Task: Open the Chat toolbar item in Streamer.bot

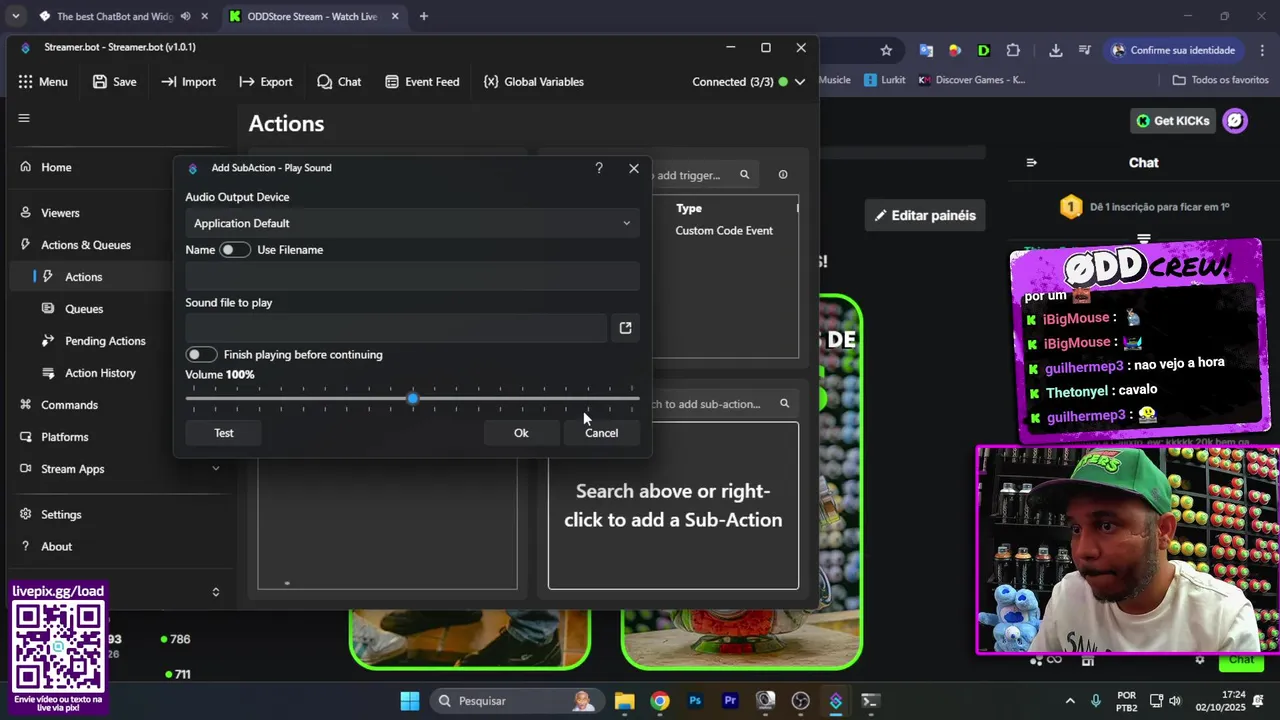Action: [339, 82]
